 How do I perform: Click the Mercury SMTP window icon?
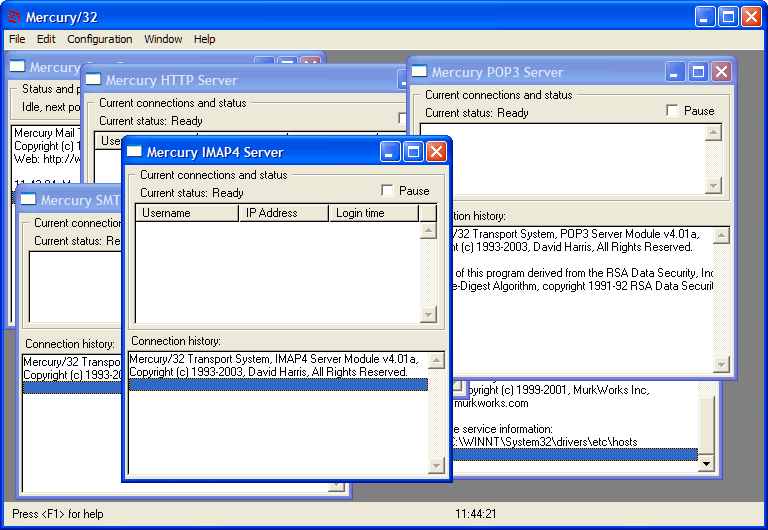click(x=28, y=199)
